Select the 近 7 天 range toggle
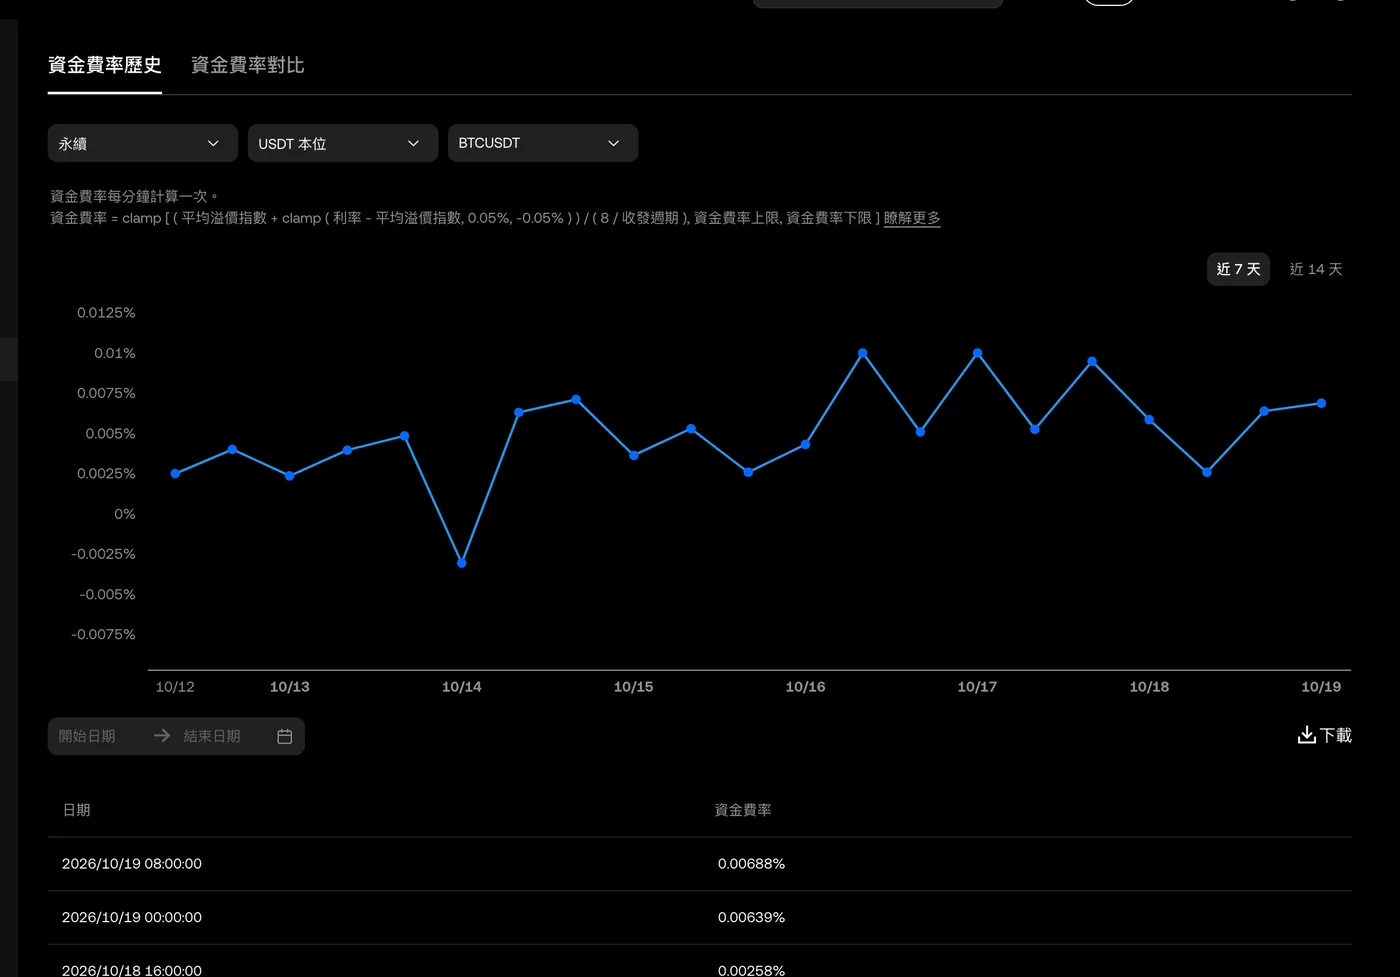This screenshot has width=1400, height=977. [1238, 269]
